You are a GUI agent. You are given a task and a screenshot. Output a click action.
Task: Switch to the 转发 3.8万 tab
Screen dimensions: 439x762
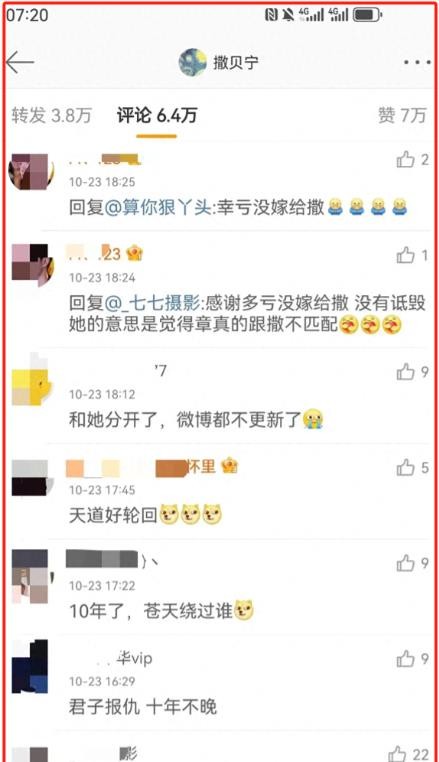tap(52, 116)
